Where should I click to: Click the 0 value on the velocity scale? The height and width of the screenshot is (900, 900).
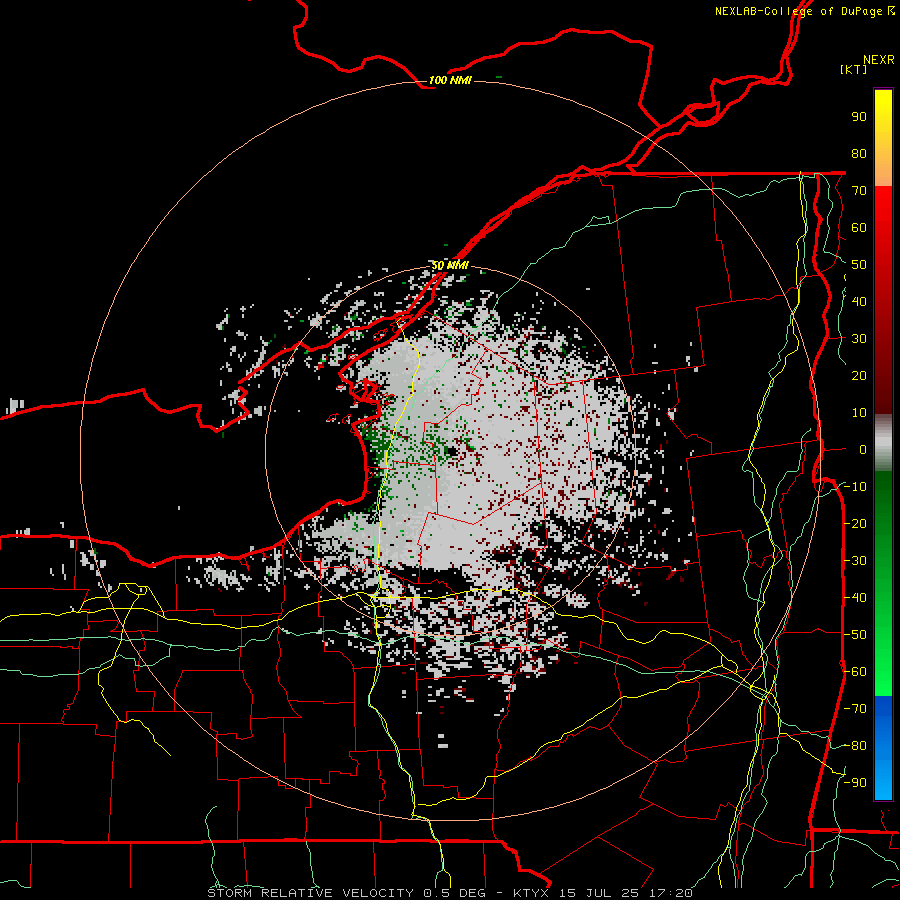(x=863, y=450)
